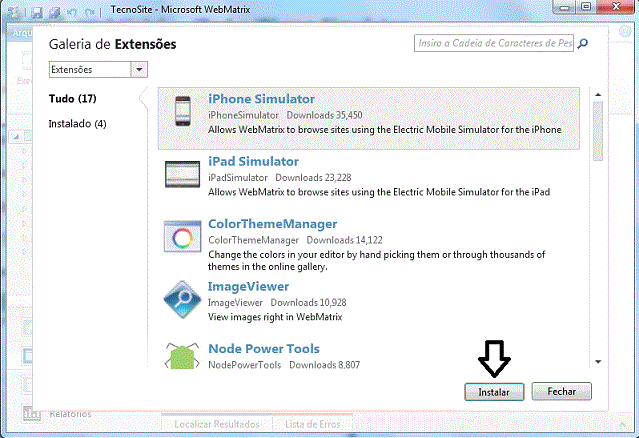
Task: Click 'View images right in WebMatrix' description
Action: [275, 317]
